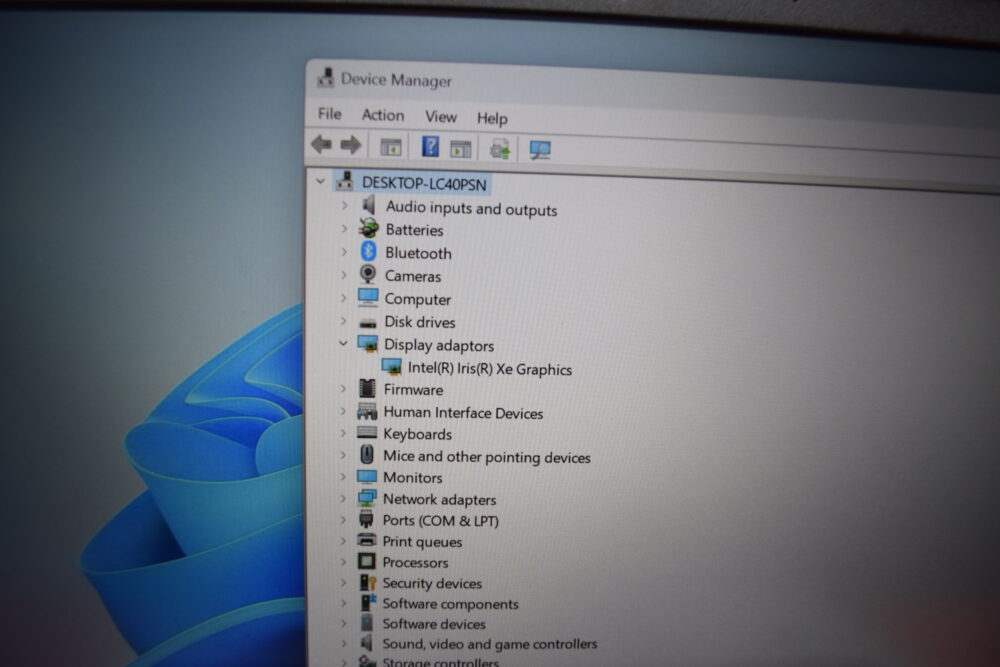Select the Human Interface Devices label
This screenshot has width=1000, height=667.
463,413
